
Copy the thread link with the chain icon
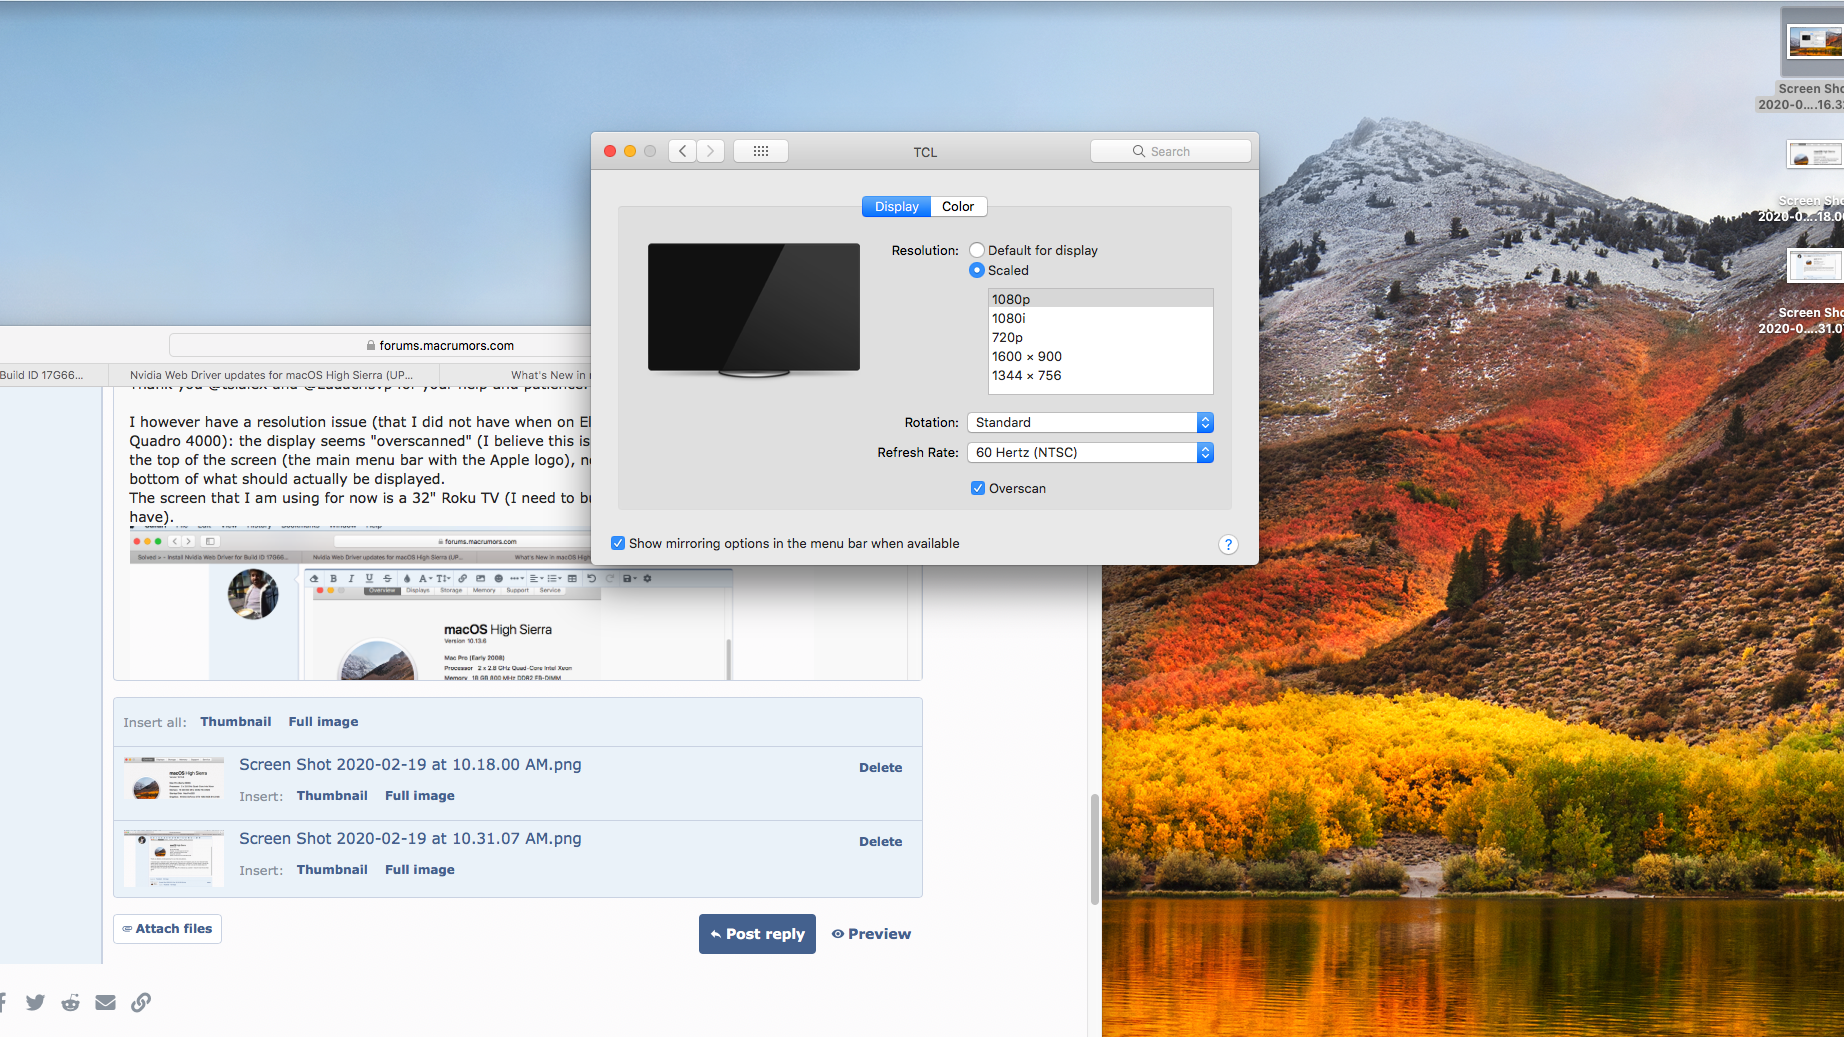click(141, 1002)
